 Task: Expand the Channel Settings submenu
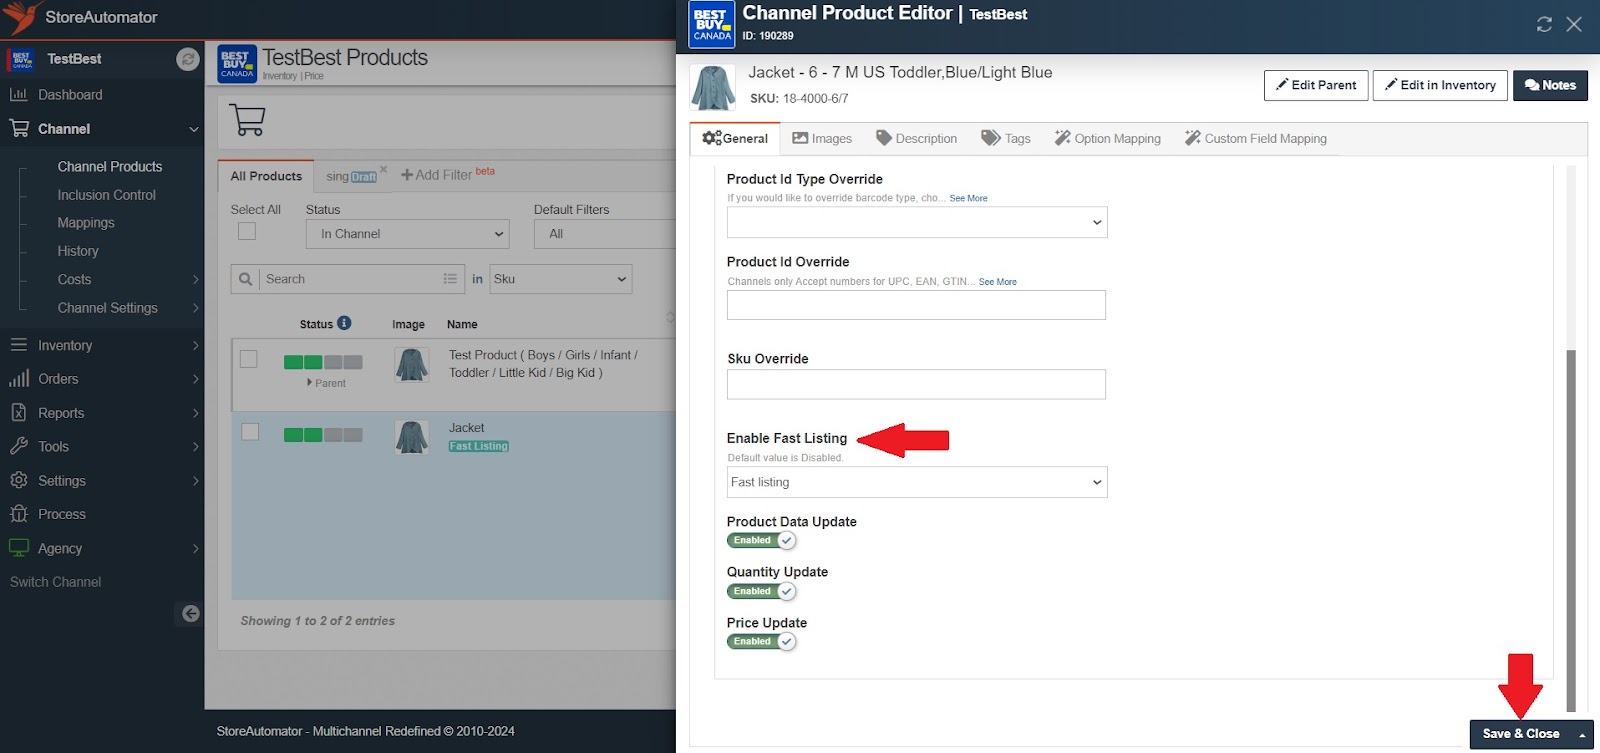pos(195,308)
